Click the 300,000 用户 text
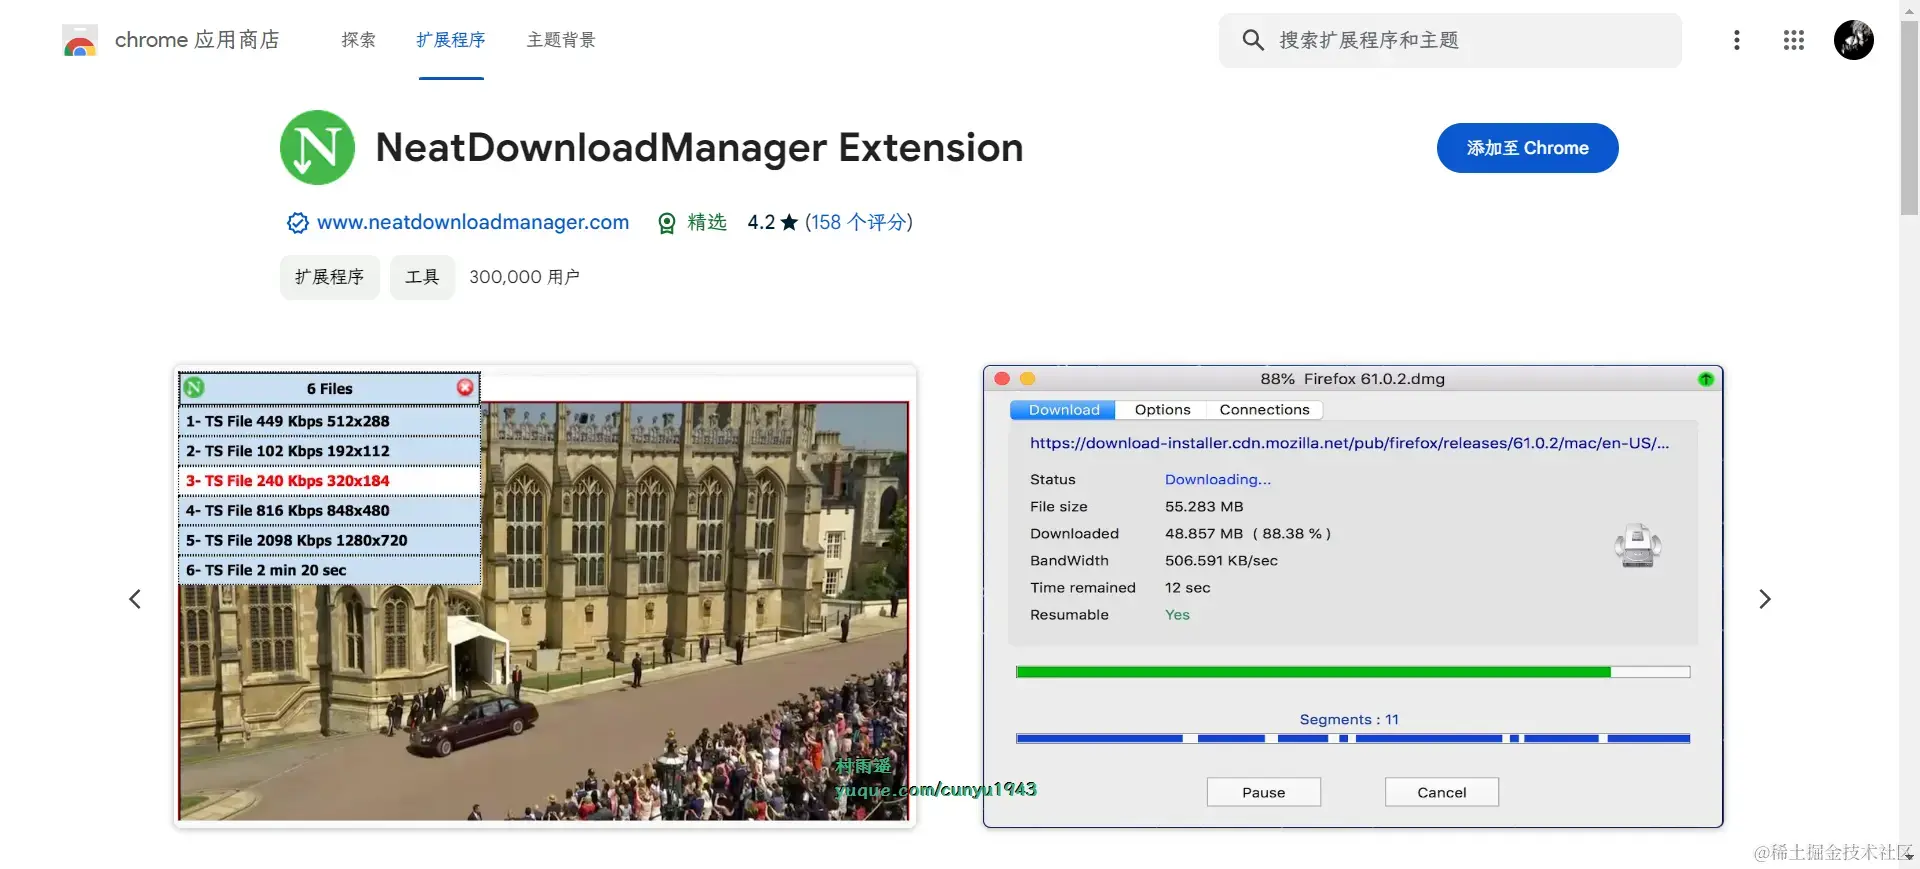Image resolution: width=1920 pixels, height=869 pixels. tap(525, 277)
